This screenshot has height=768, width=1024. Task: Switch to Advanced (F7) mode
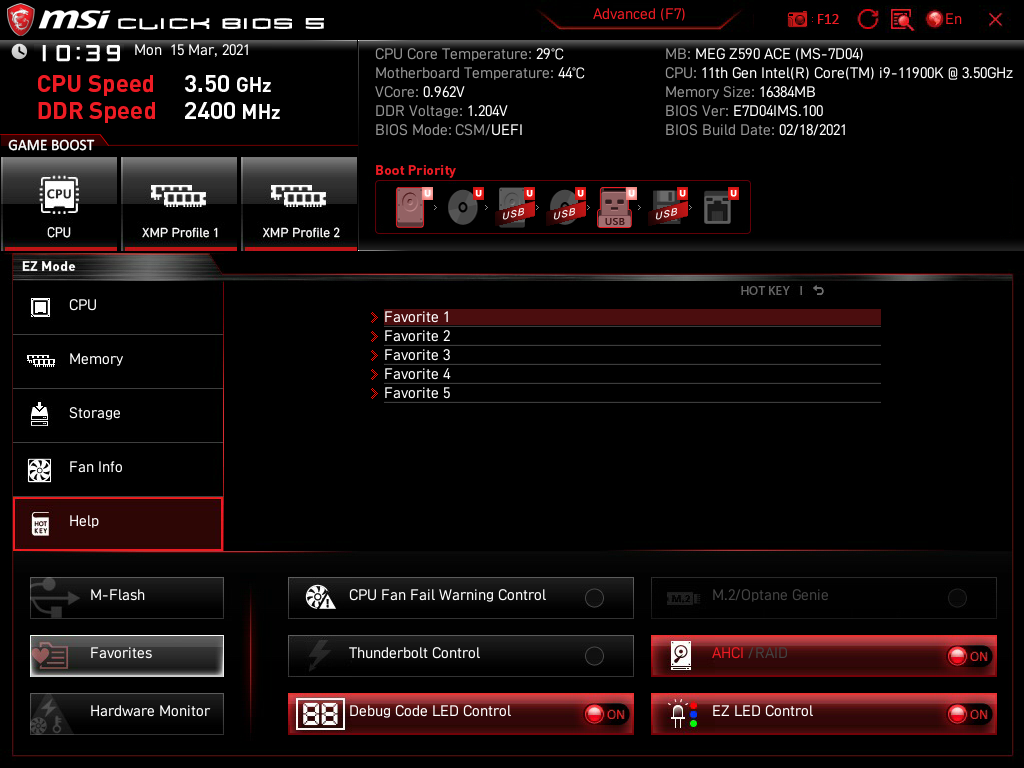pyautogui.click(x=639, y=14)
